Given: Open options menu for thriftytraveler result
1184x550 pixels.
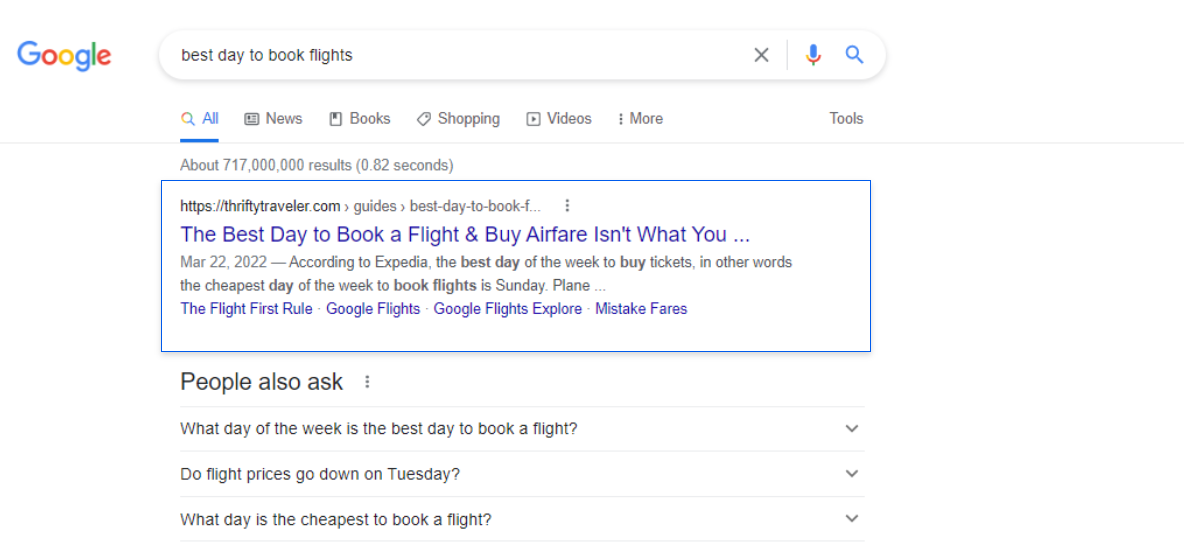Looking at the screenshot, I should click(x=567, y=206).
